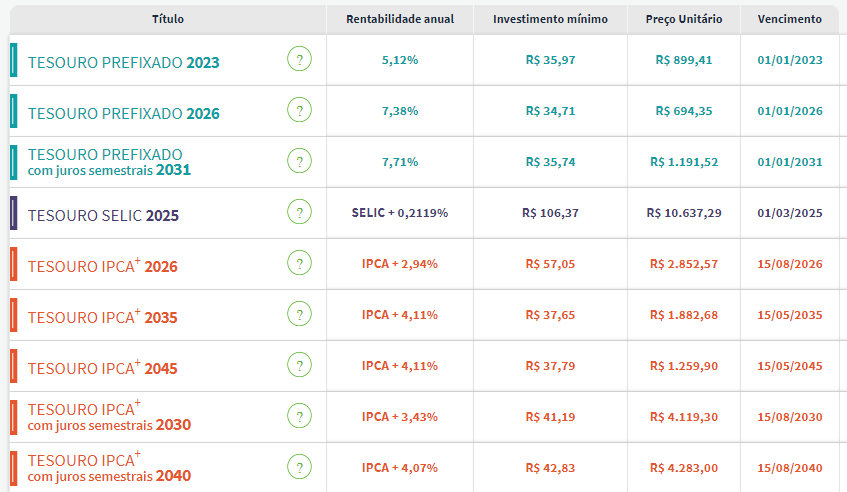Open Tesouro IPCA+ 2045 title link
The height and width of the screenshot is (492, 847).
click(102, 368)
